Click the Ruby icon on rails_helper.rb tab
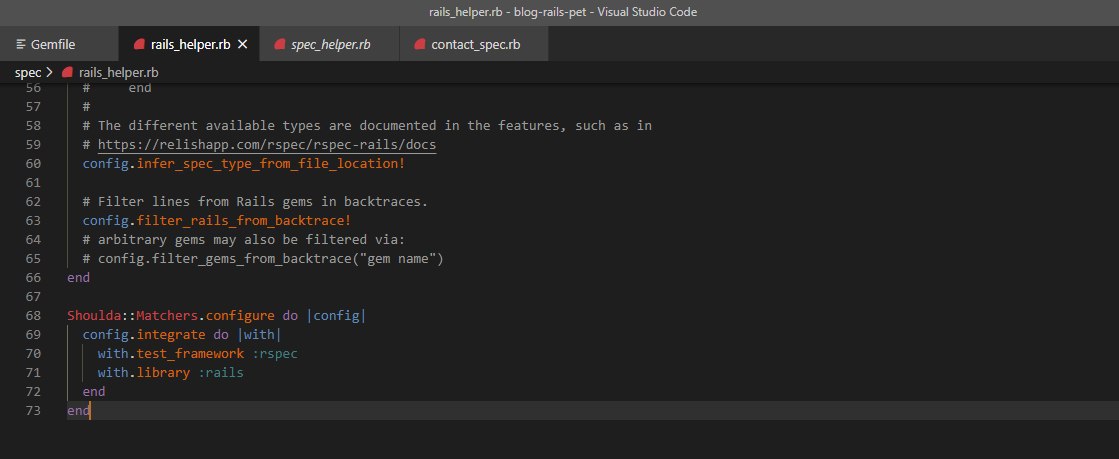Image resolution: width=1119 pixels, height=459 pixels. 139,44
